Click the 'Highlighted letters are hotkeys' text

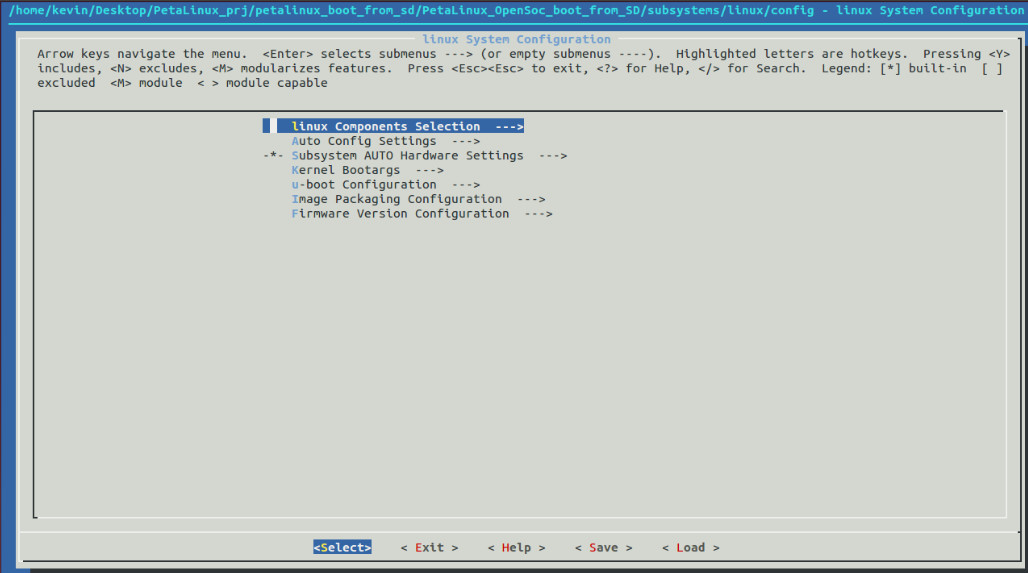click(792, 54)
